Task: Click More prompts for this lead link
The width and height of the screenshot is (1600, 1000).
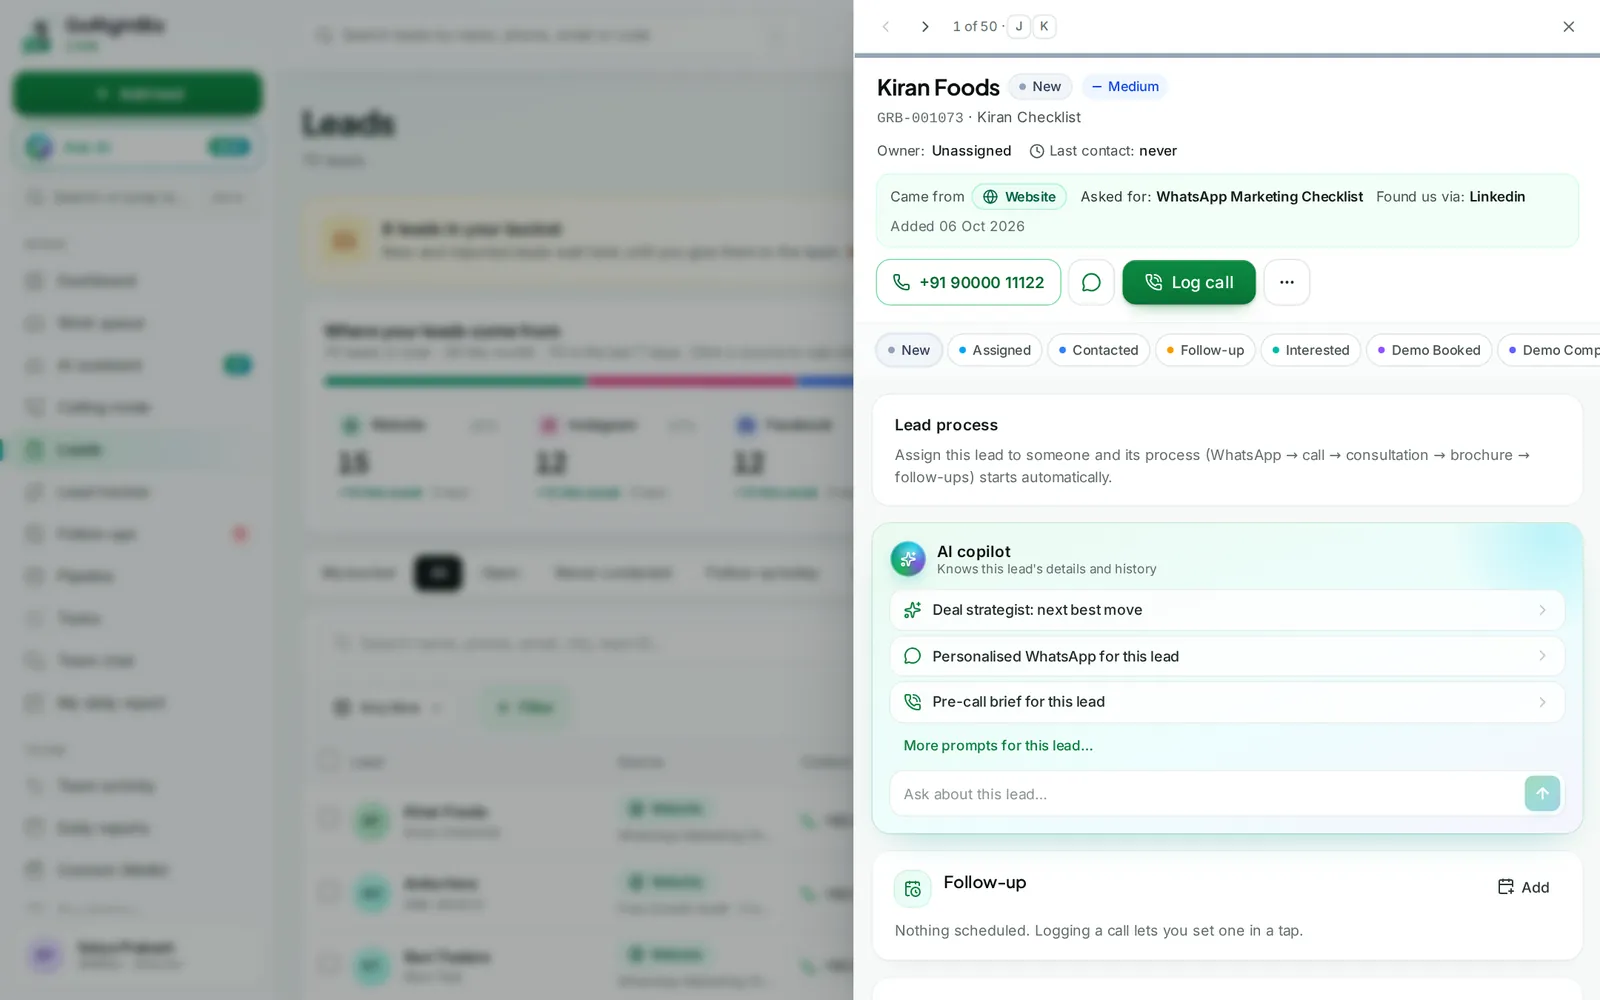Action: coord(998,746)
